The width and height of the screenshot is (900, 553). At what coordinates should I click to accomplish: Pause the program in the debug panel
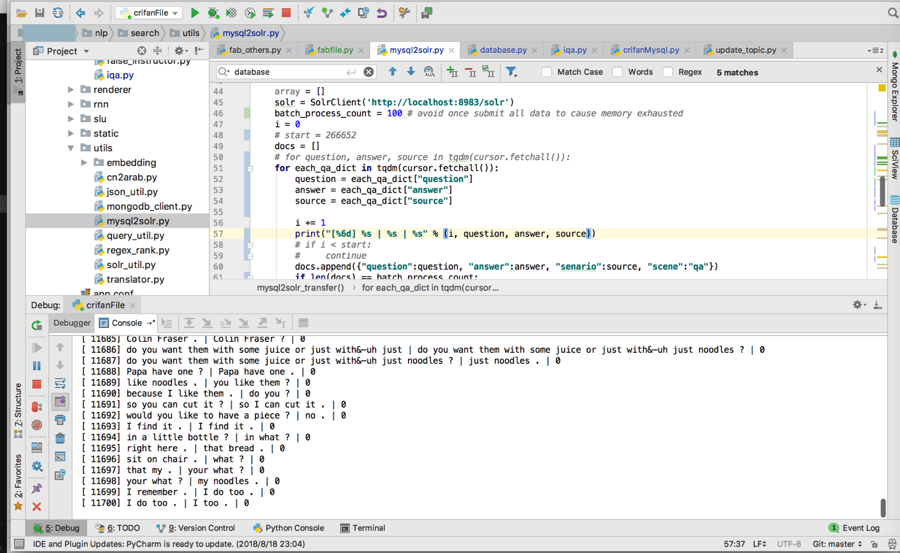click(37, 366)
